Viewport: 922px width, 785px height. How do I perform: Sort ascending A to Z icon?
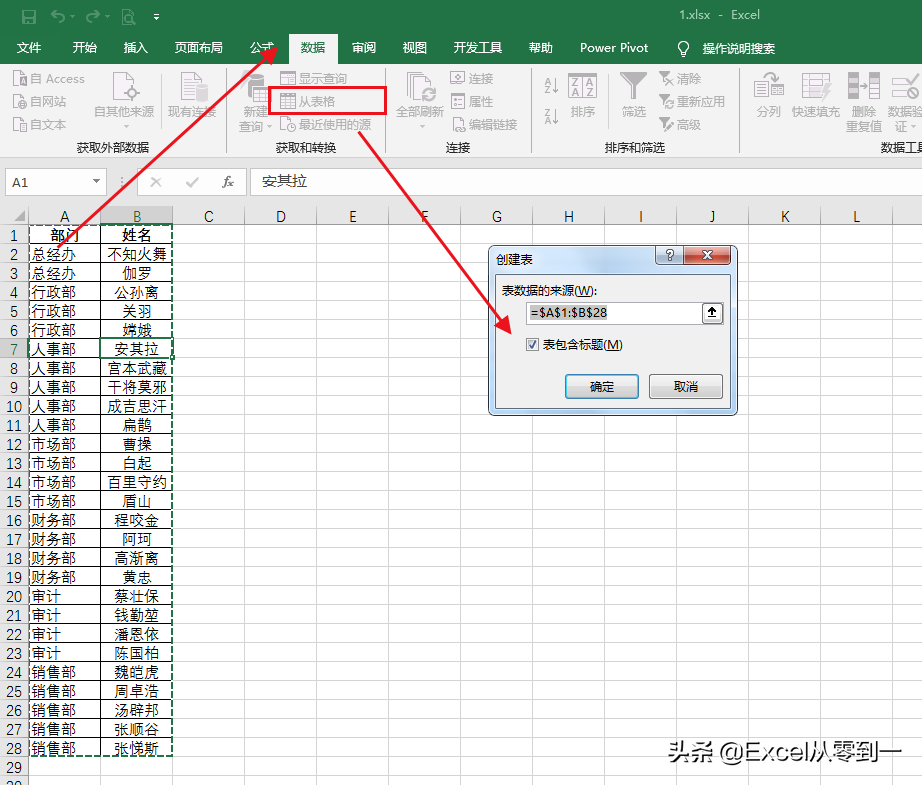(551, 85)
